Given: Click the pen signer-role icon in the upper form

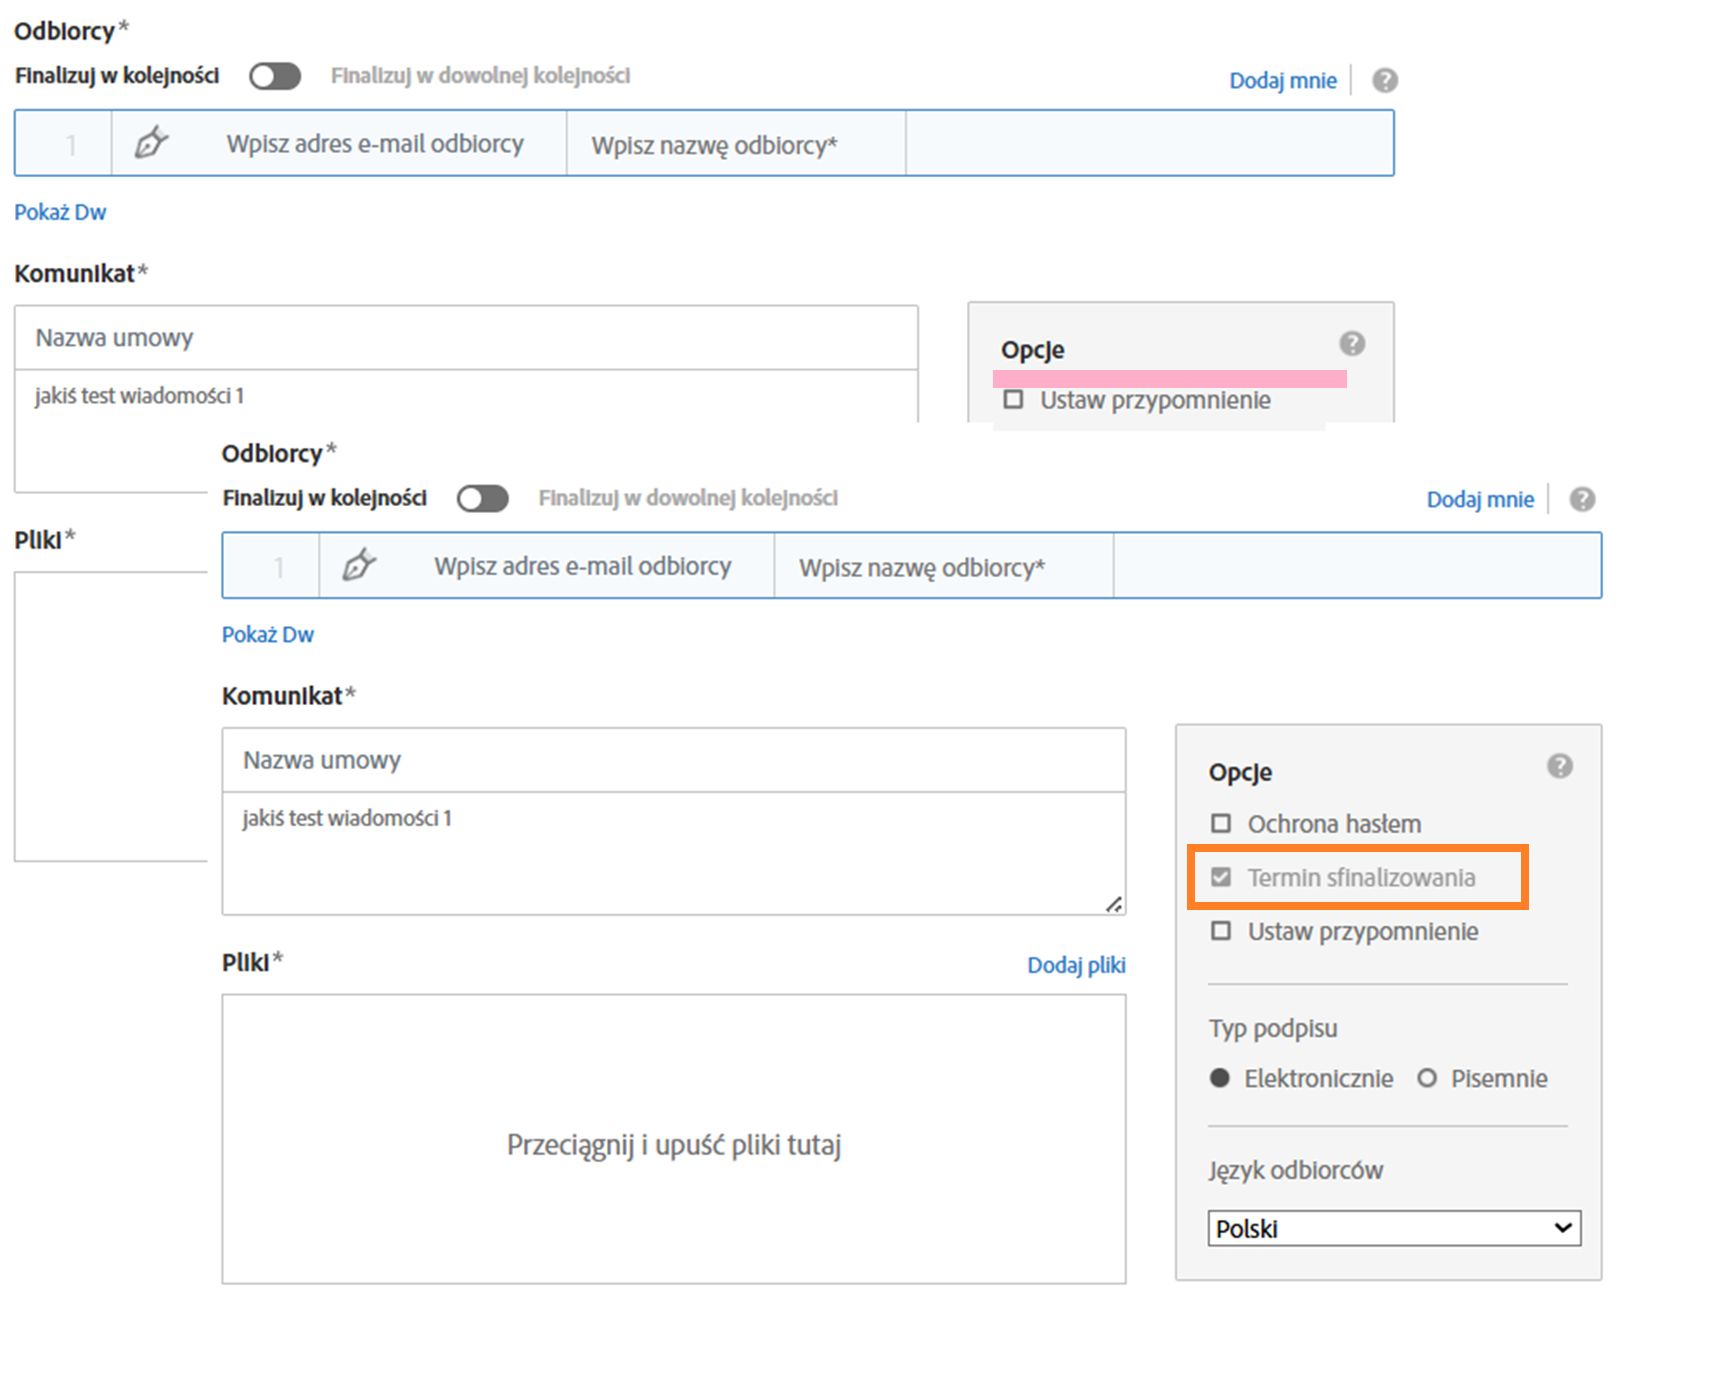Looking at the screenshot, I should (151, 143).
